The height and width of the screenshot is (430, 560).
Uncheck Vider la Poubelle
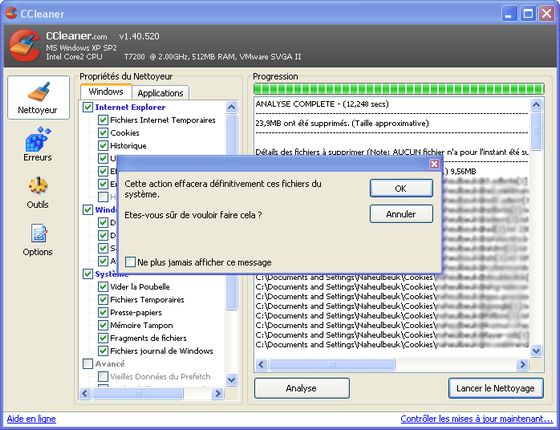pos(103,287)
